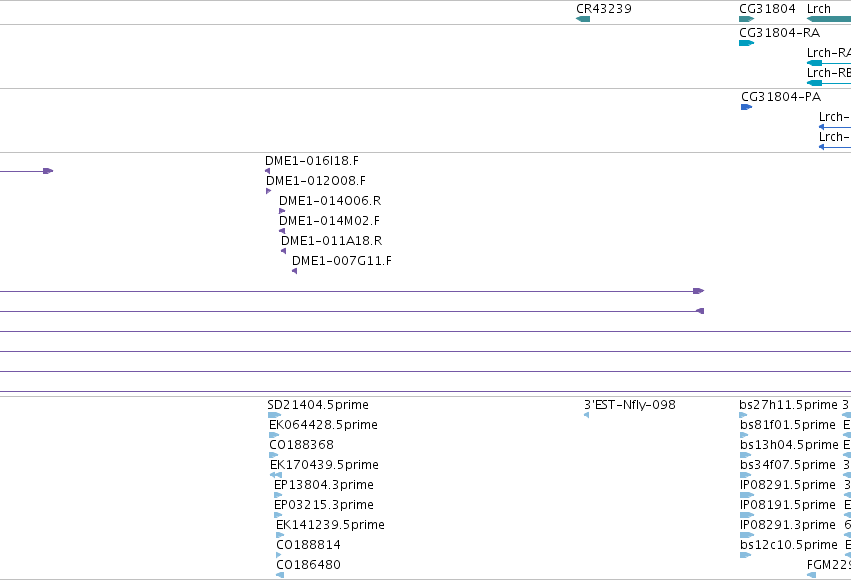851x580 pixels.
Task: Click the bs12c10.5prime label
Action: (x=789, y=545)
